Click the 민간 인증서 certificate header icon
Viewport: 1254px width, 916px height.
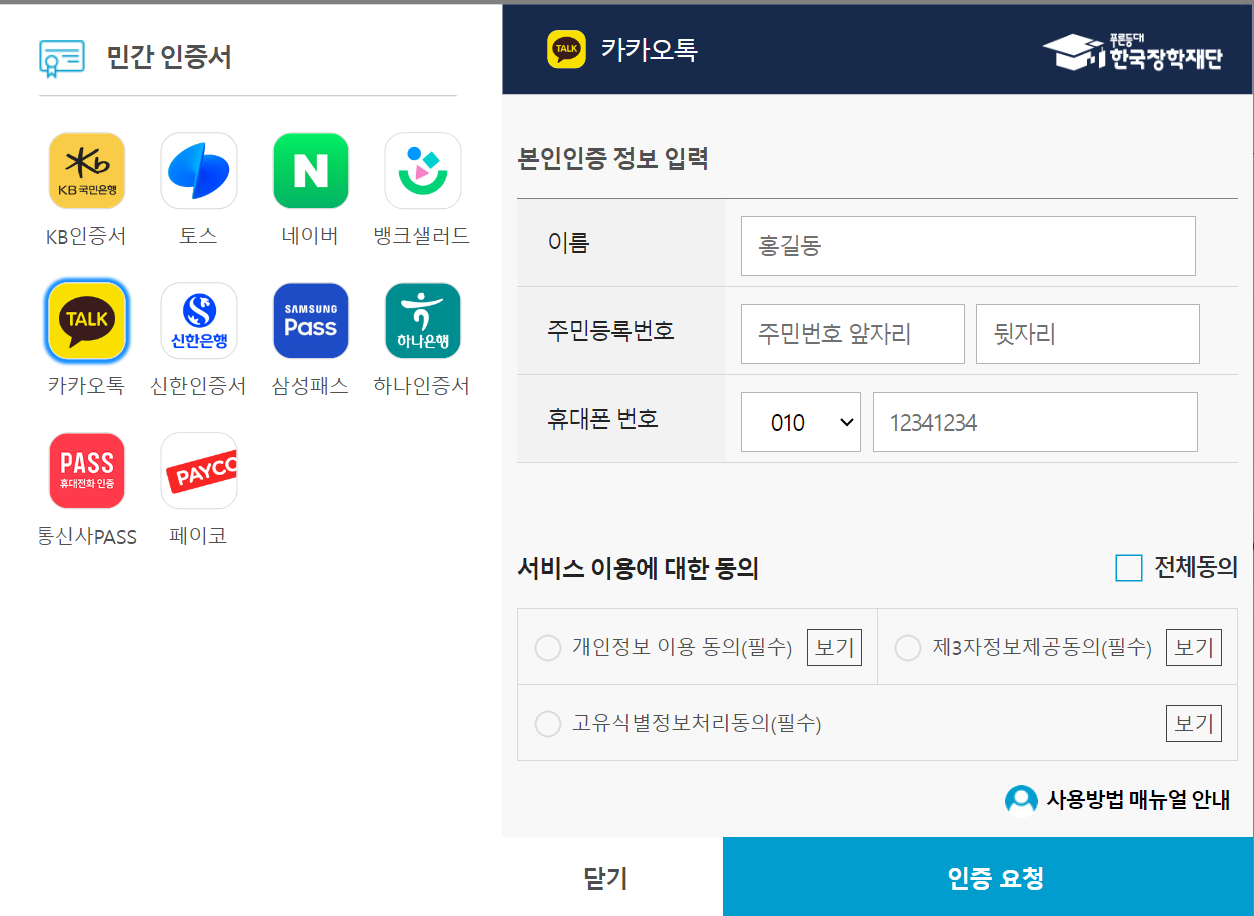coord(62,58)
